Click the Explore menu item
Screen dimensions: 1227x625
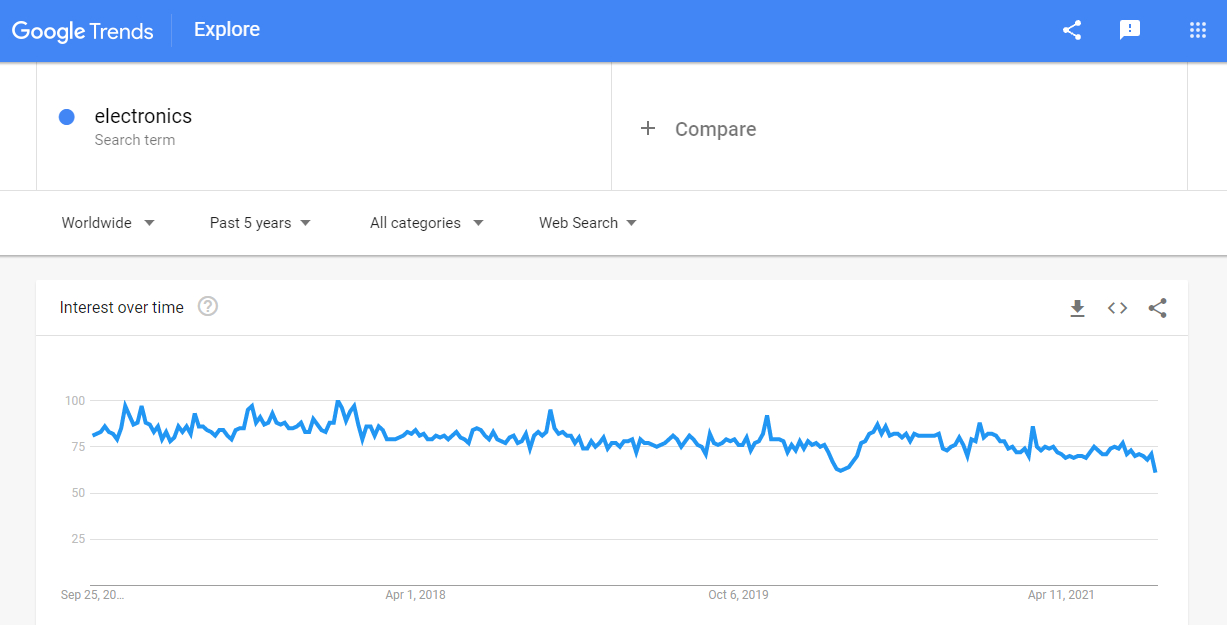click(x=226, y=30)
